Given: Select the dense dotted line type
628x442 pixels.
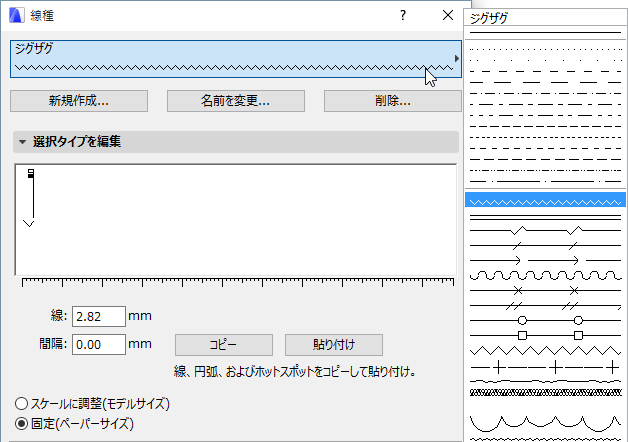Looking at the screenshot, I should pos(545,50).
